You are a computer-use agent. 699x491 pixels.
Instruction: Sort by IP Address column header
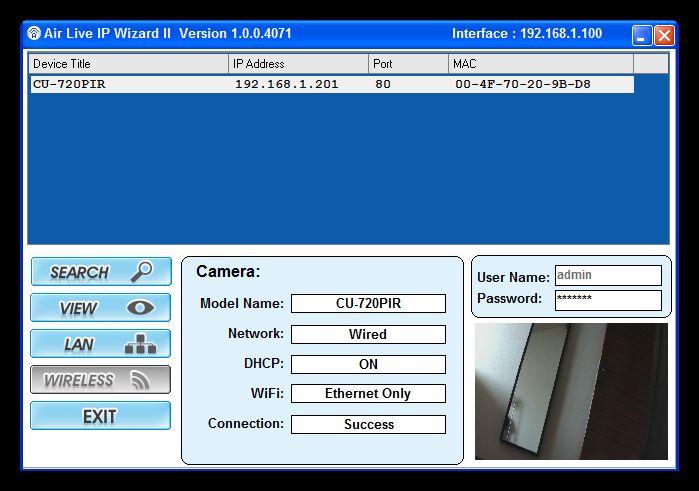tap(298, 64)
